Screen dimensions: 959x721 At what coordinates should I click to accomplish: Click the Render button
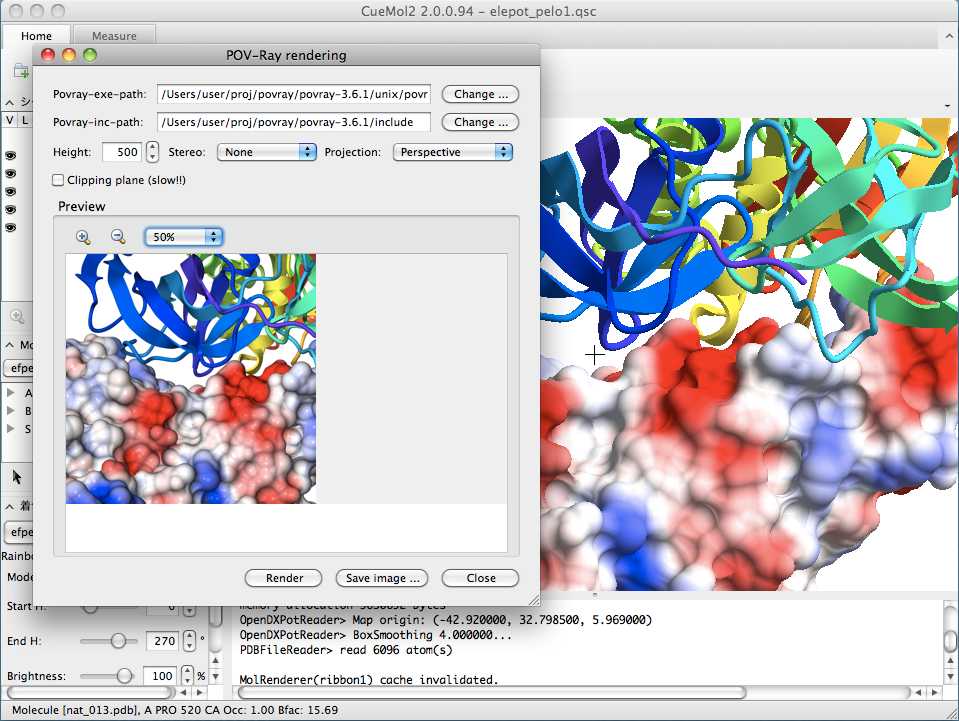pos(284,578)
